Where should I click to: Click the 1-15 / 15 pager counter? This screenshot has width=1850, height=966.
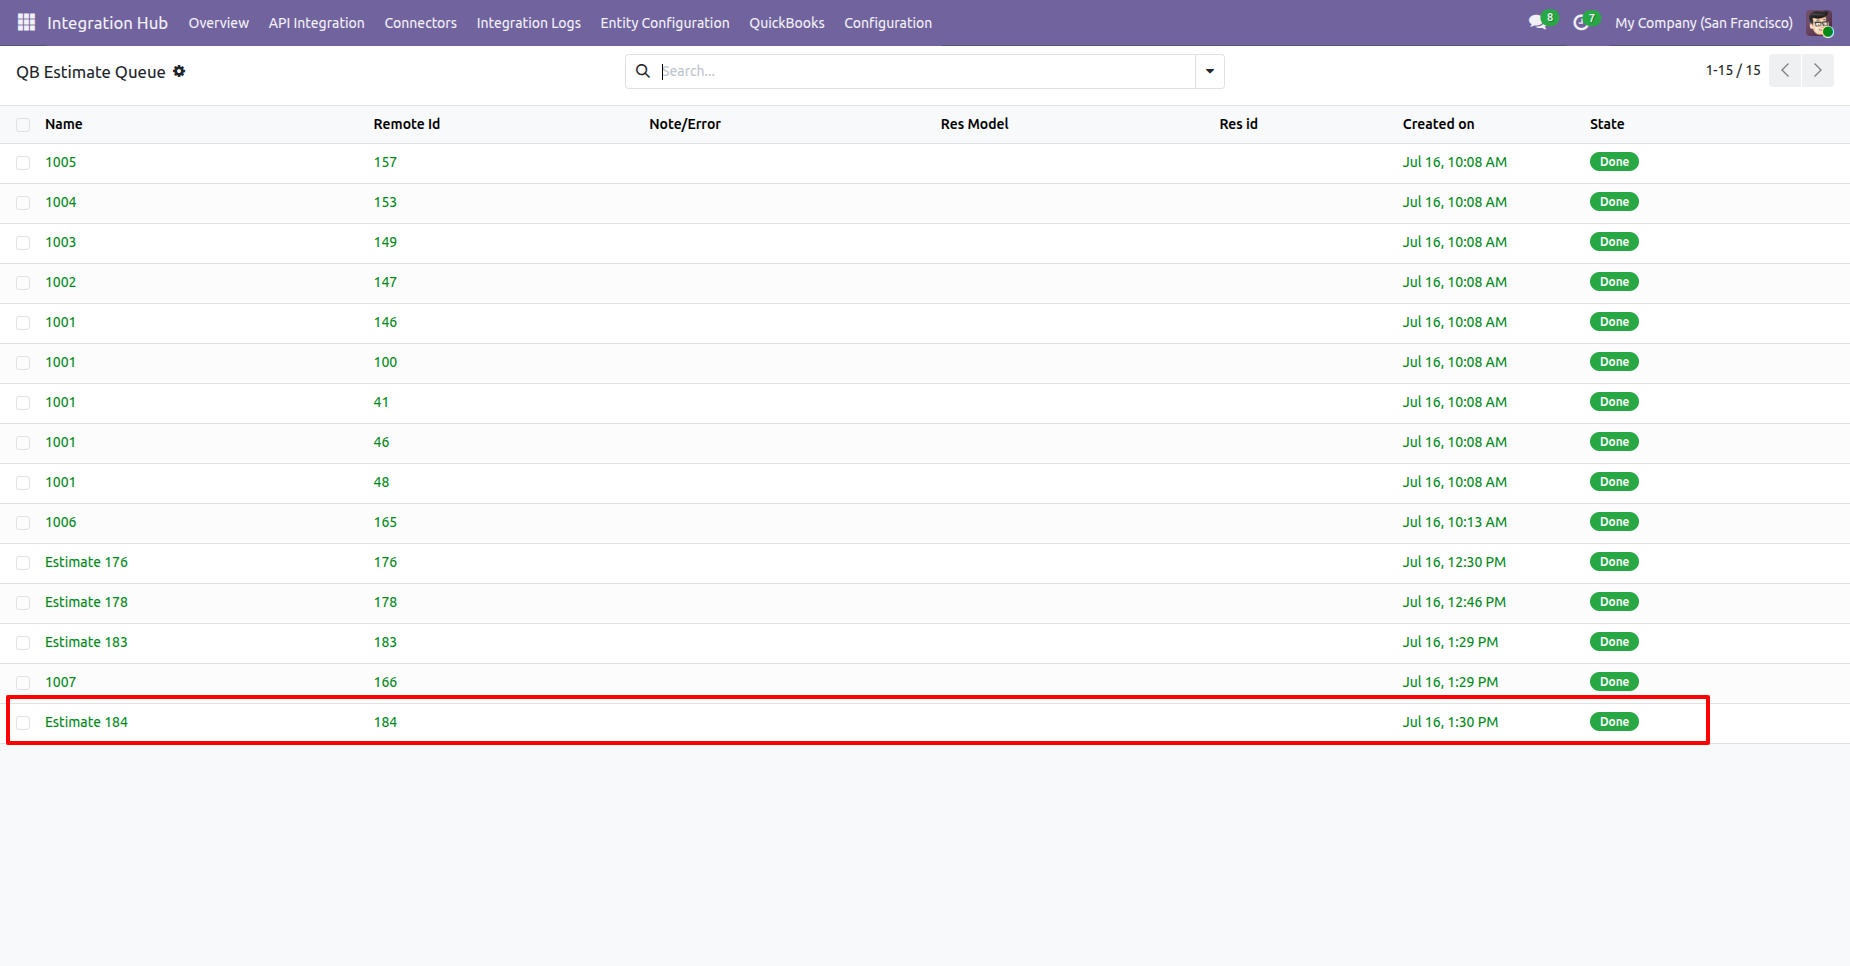1733,70
